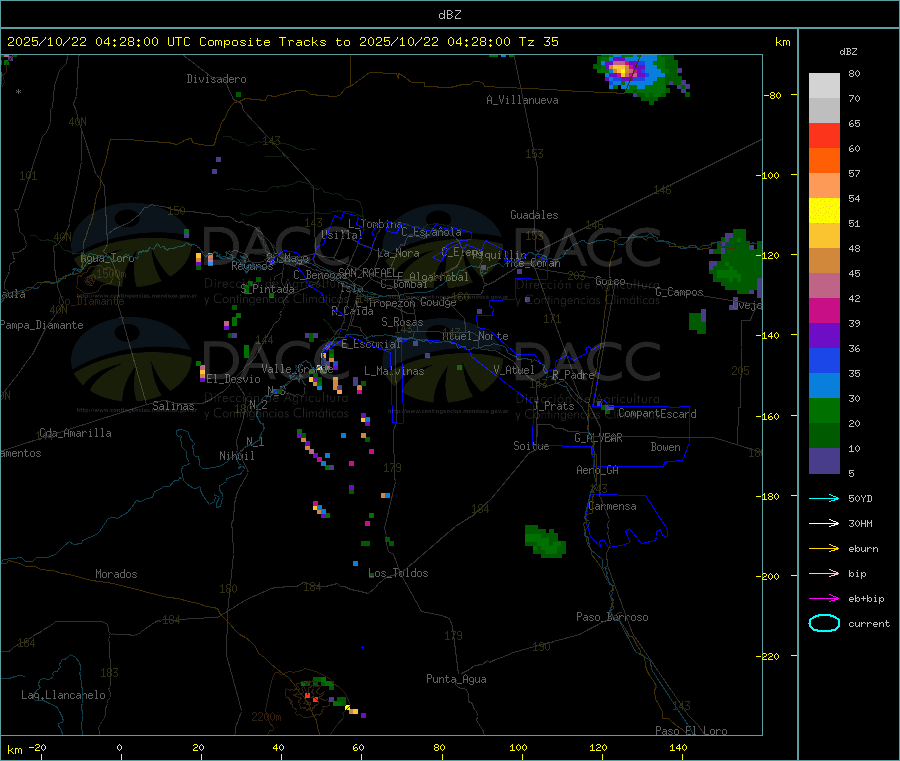Click the gray color band above the 70 dBZ mark
The image size is (900, 761).
click(x=824, y=86)
